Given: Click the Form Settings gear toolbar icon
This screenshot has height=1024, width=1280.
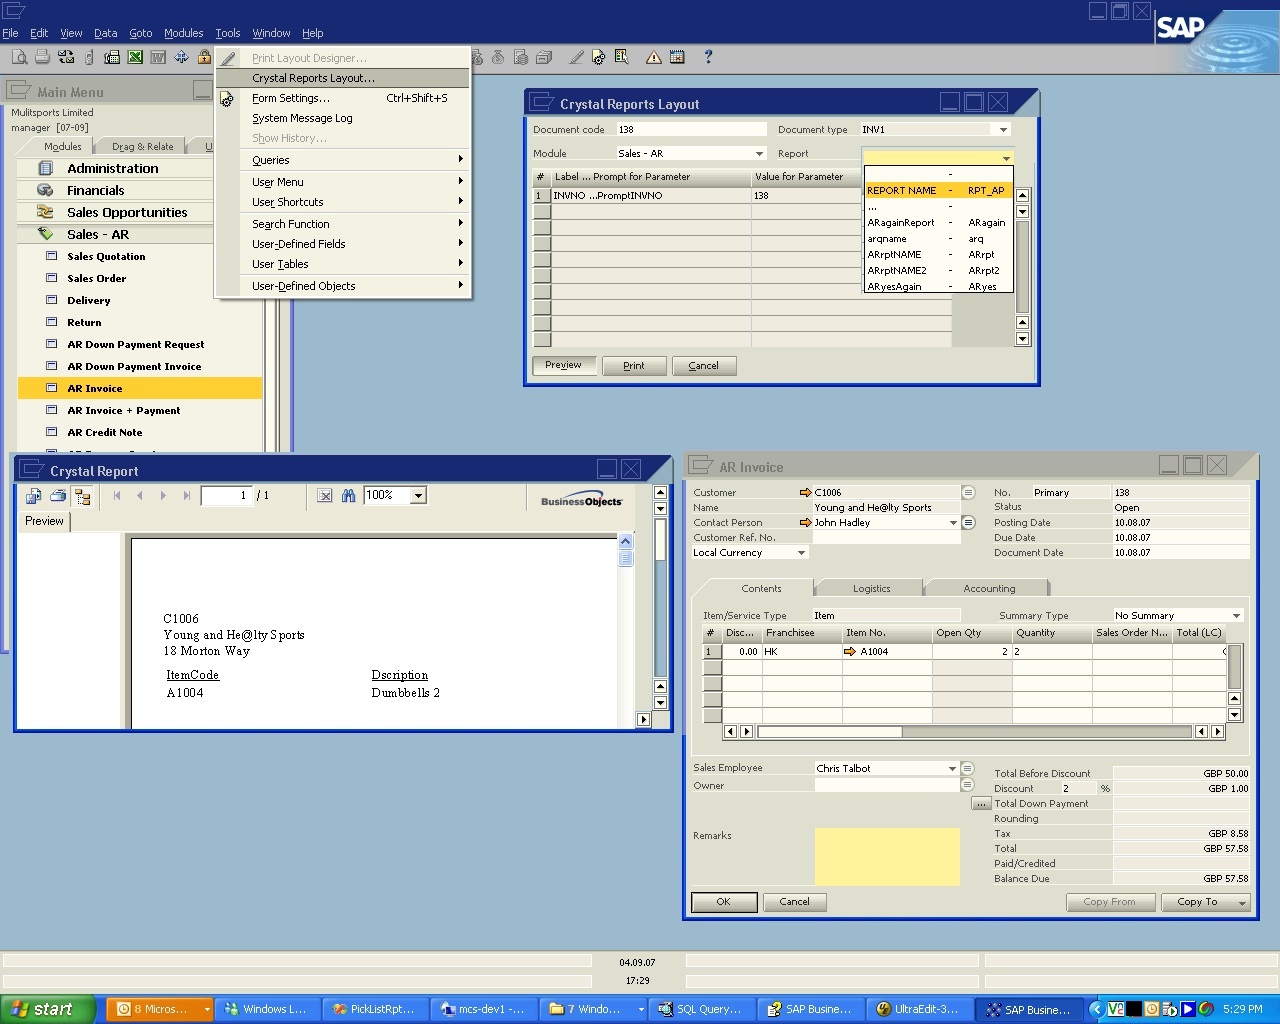Looking at the screenshot, I should (598, 58).
